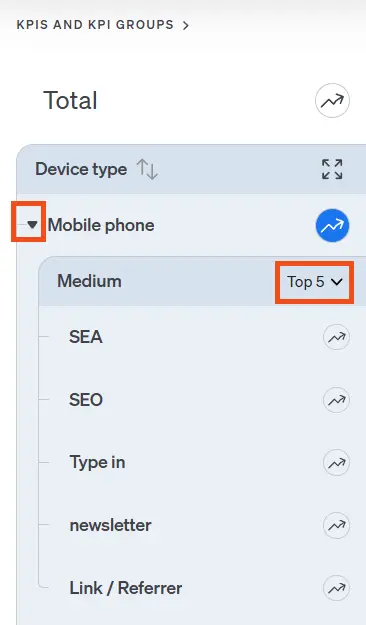The width and height of the screenshot is (366, 625).
Task: Collapse the Mobile phone row triangle
Action: click(32, 225)
